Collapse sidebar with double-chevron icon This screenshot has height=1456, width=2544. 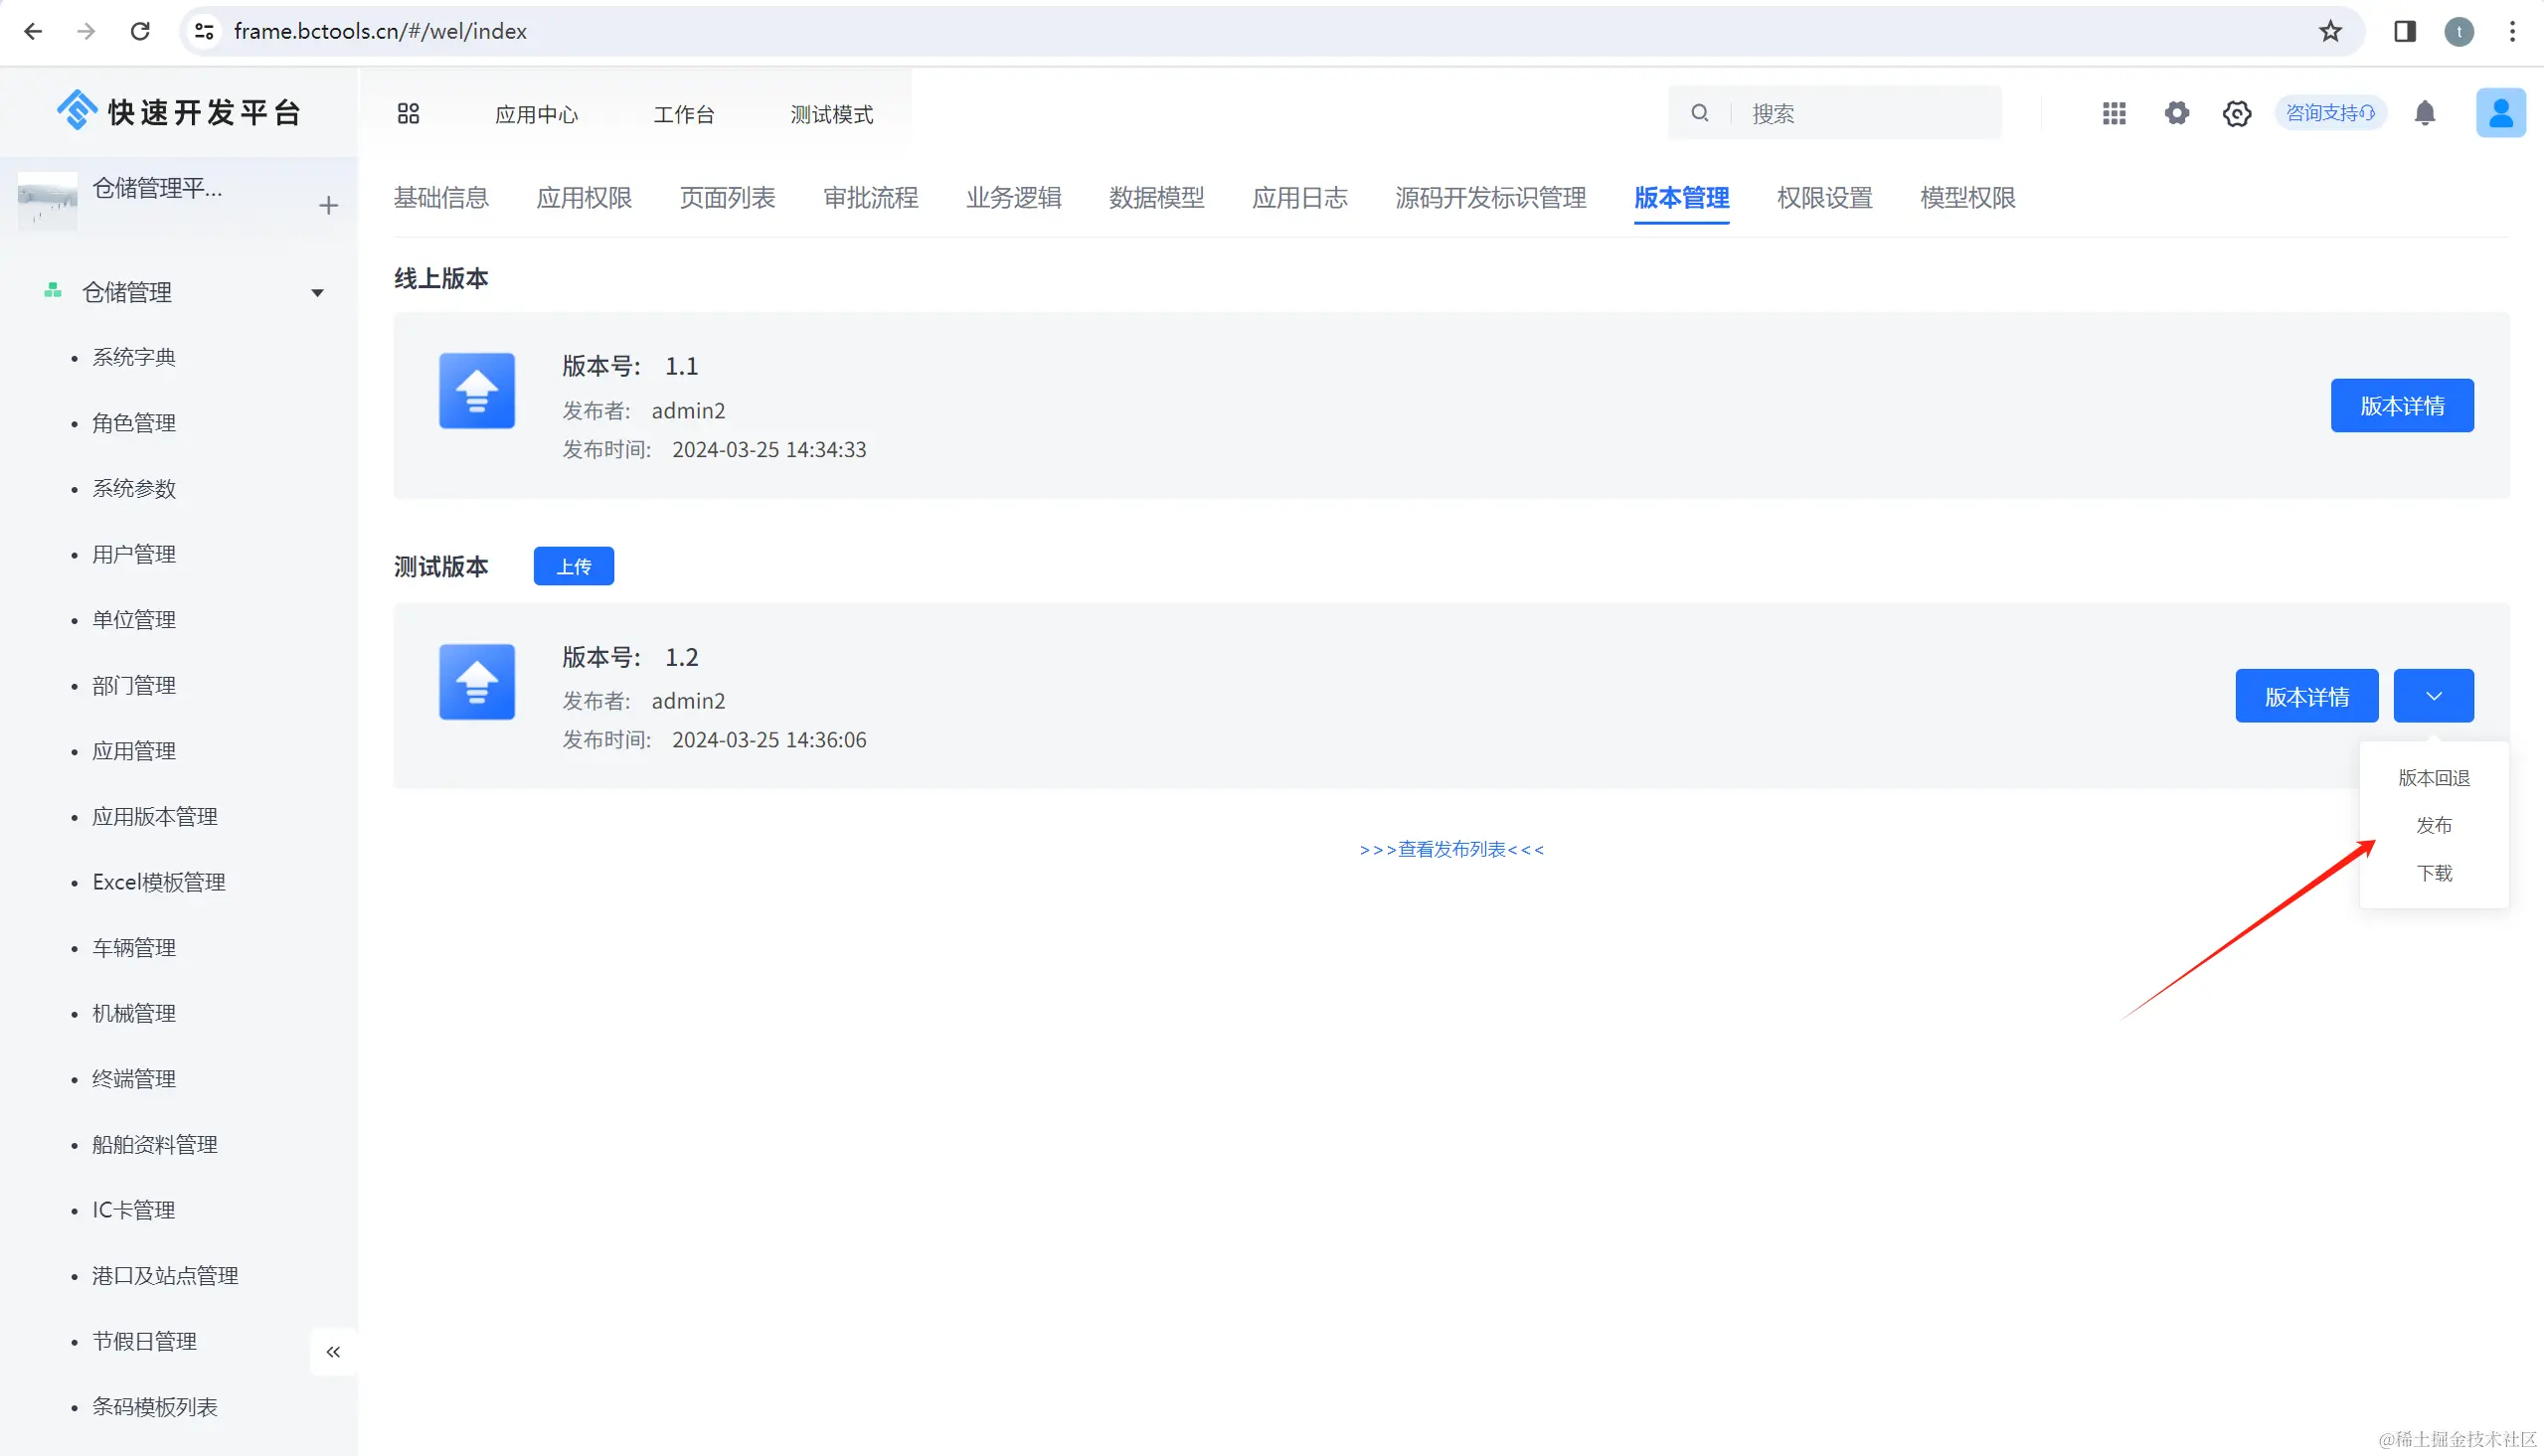pyautogui.click(x=333, y=1352)
